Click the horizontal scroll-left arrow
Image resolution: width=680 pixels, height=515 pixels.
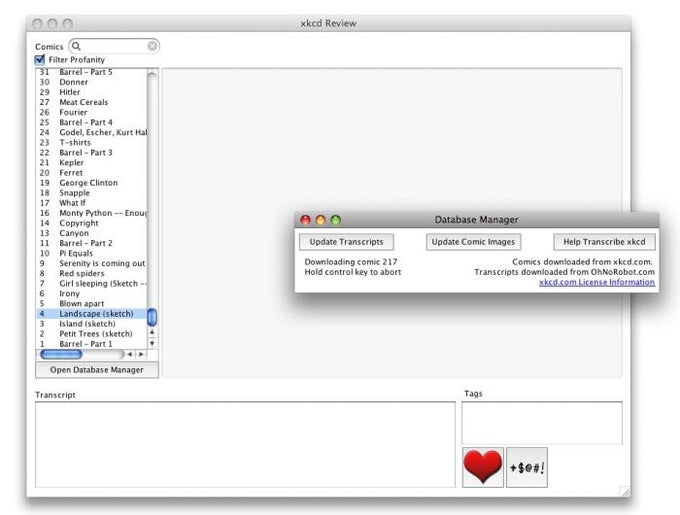click(129, 354)
